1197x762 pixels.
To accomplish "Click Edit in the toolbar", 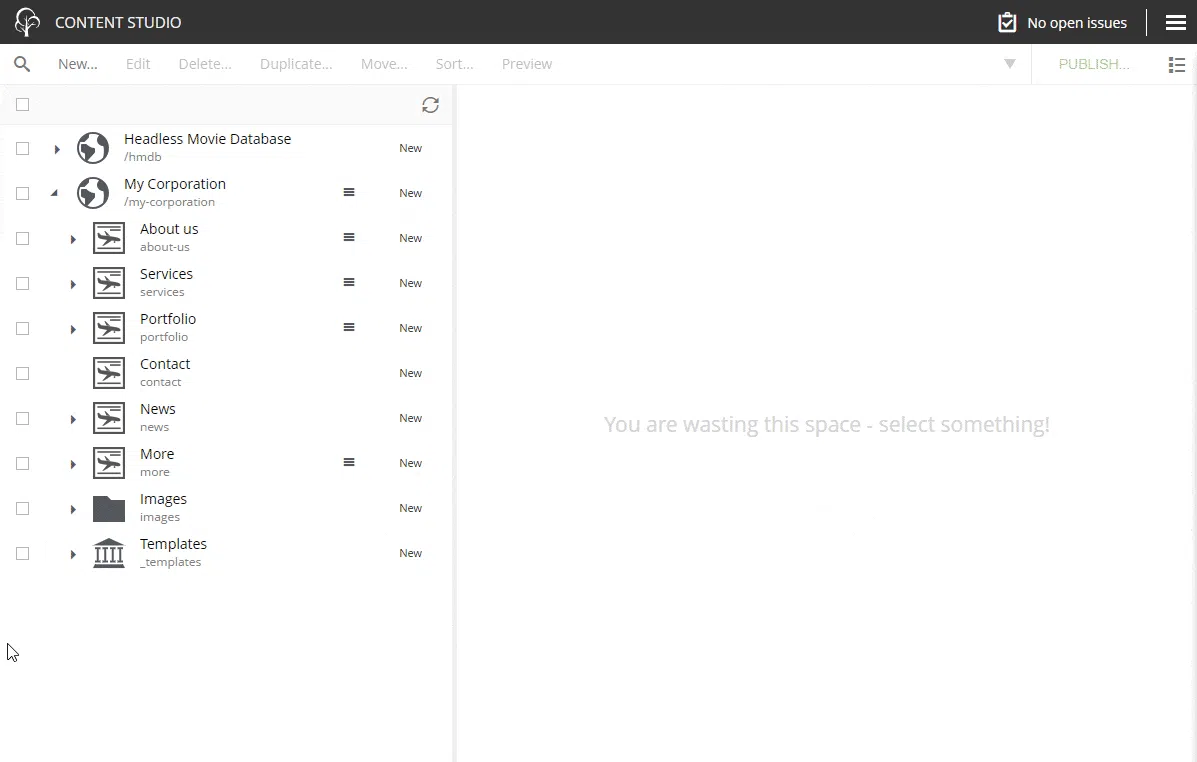I will coord(138,64).
